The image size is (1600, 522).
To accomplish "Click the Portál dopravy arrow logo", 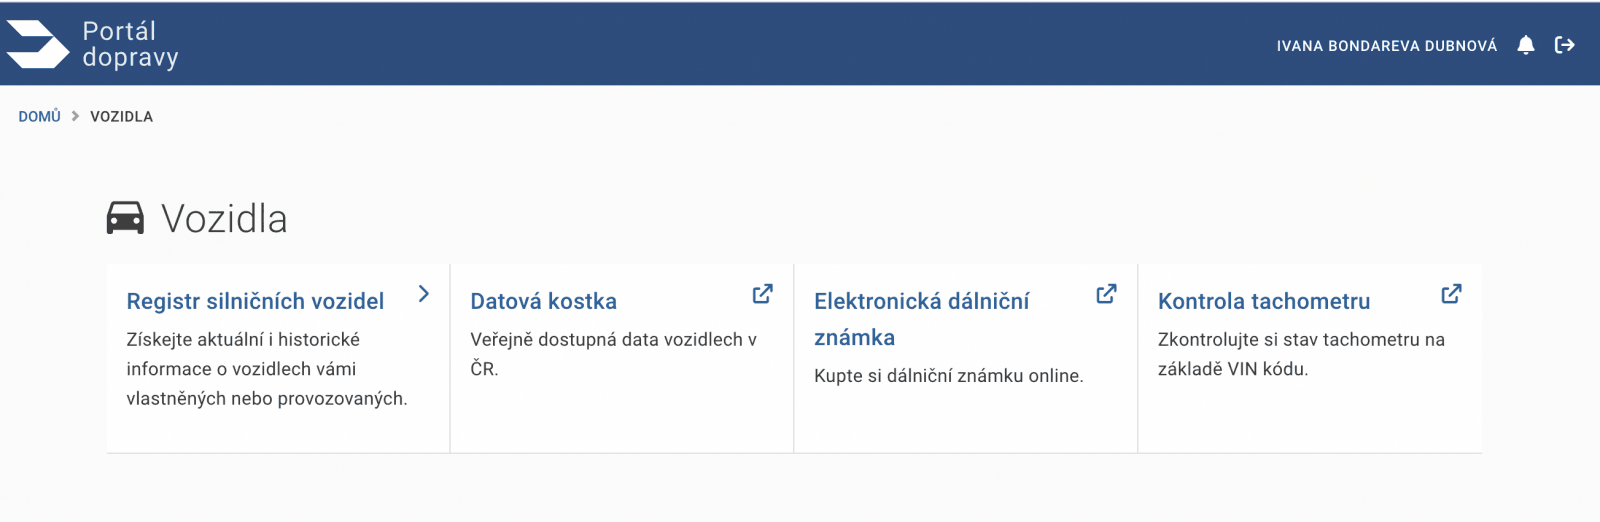I will [38, 44].
